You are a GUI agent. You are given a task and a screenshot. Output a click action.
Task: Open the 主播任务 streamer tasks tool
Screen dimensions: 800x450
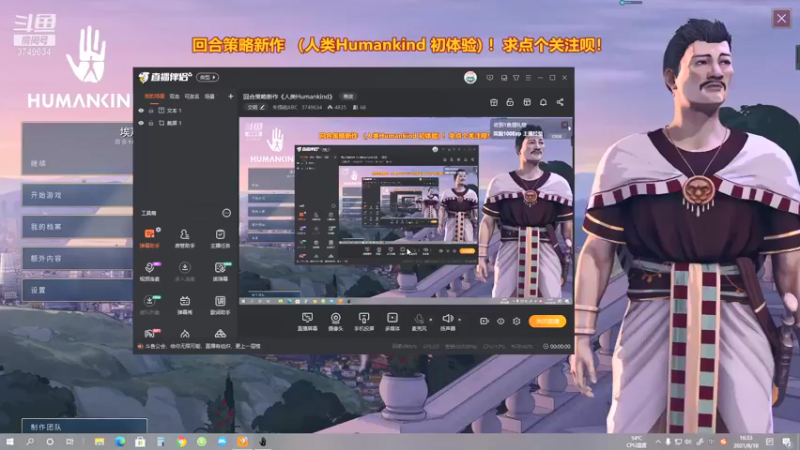tap(220, 238)
